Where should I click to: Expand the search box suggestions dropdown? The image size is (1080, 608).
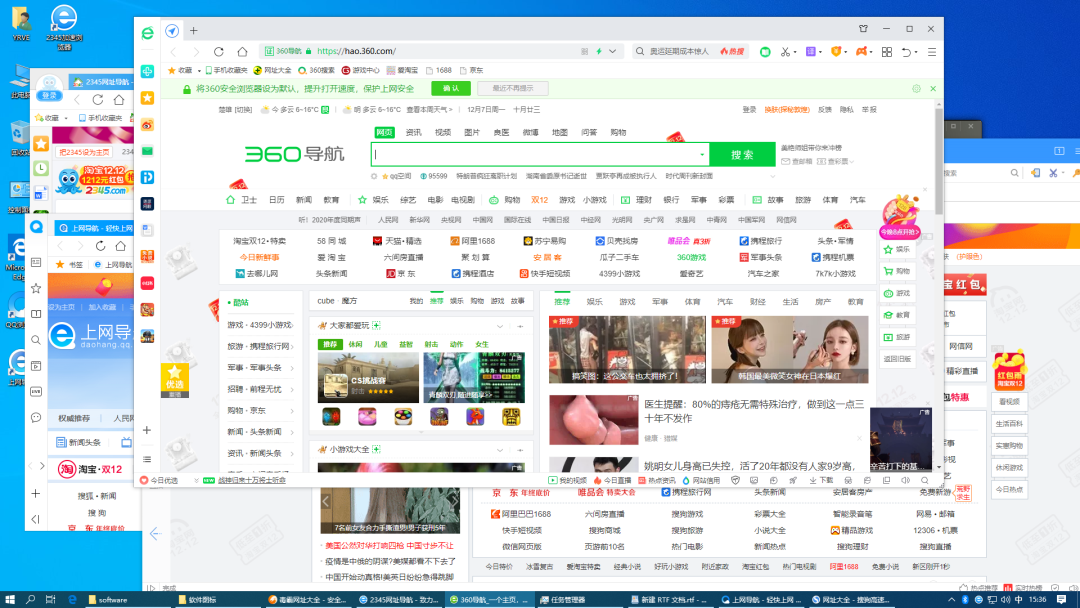point(702,155)
